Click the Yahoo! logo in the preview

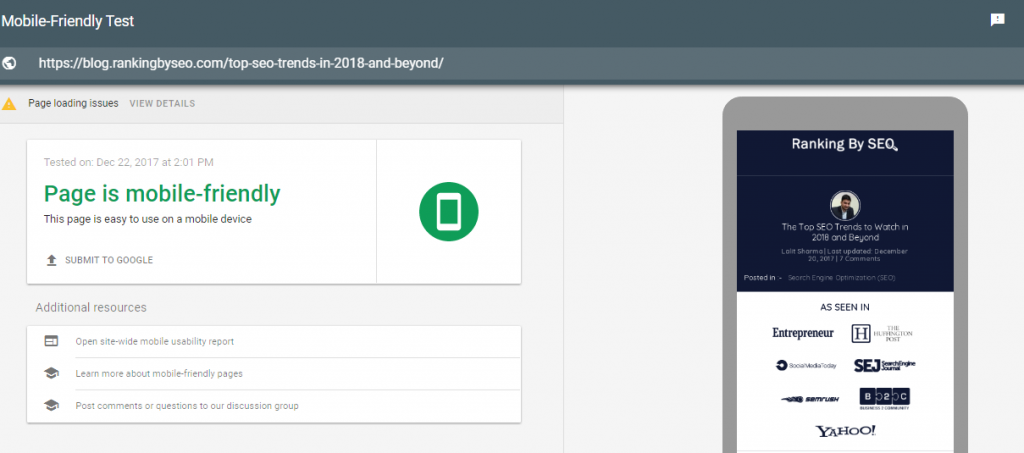pos(845,431)
